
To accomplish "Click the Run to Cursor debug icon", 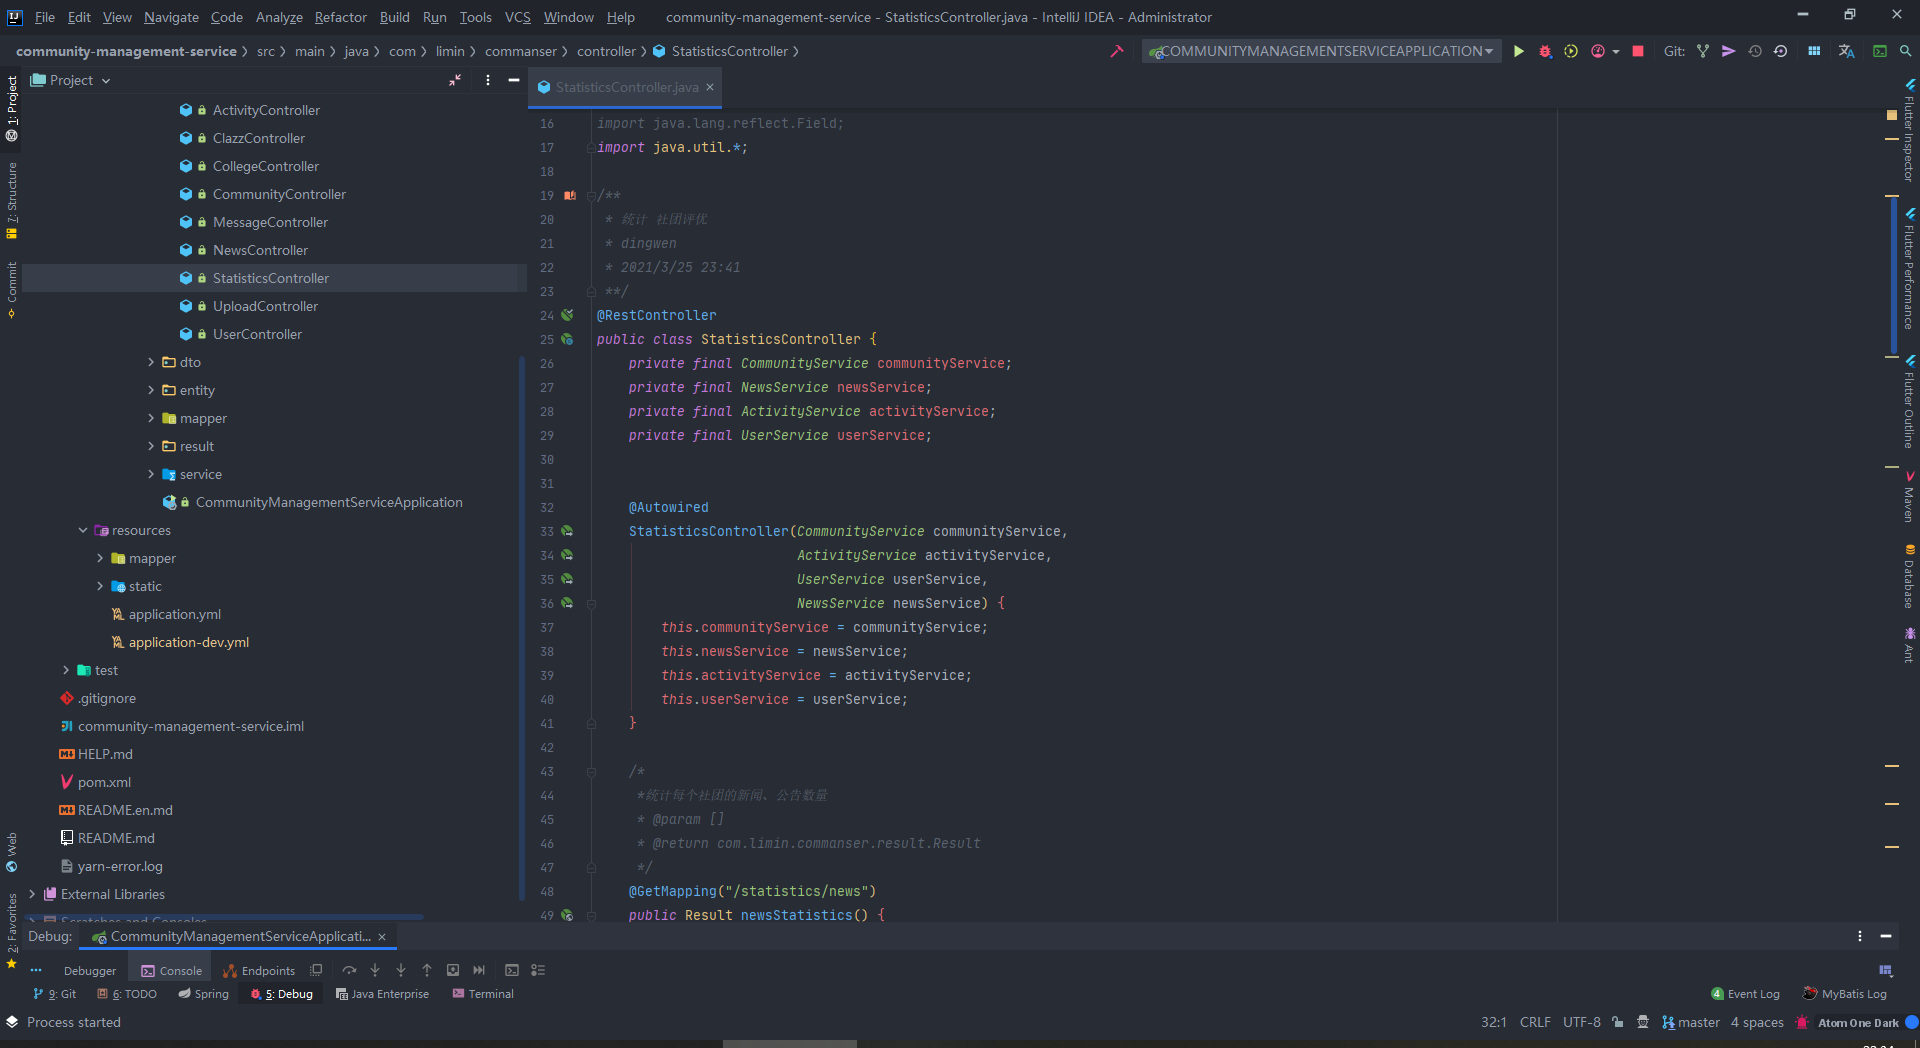I will (479, 970).
